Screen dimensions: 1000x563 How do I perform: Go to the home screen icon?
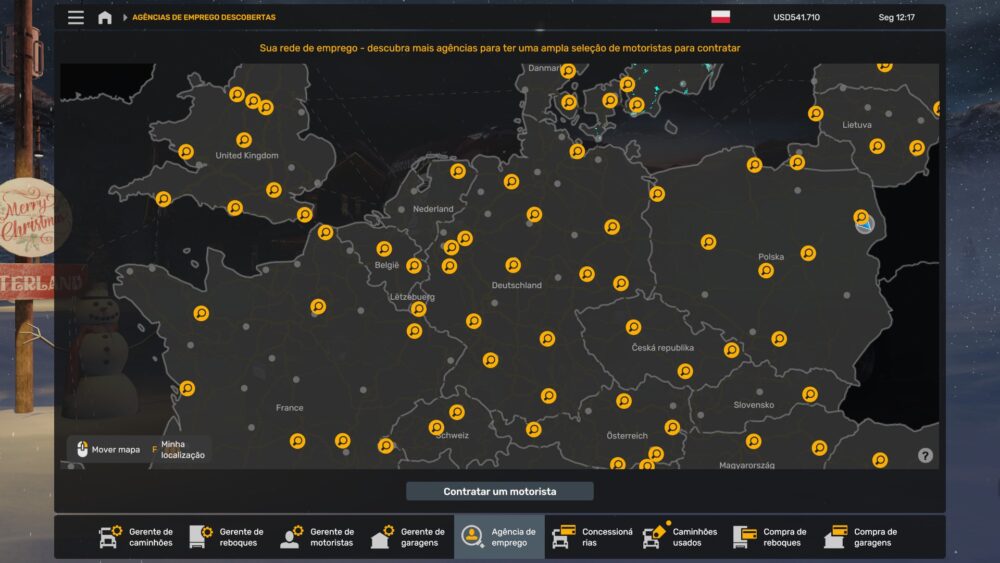[x=105, y=17]
